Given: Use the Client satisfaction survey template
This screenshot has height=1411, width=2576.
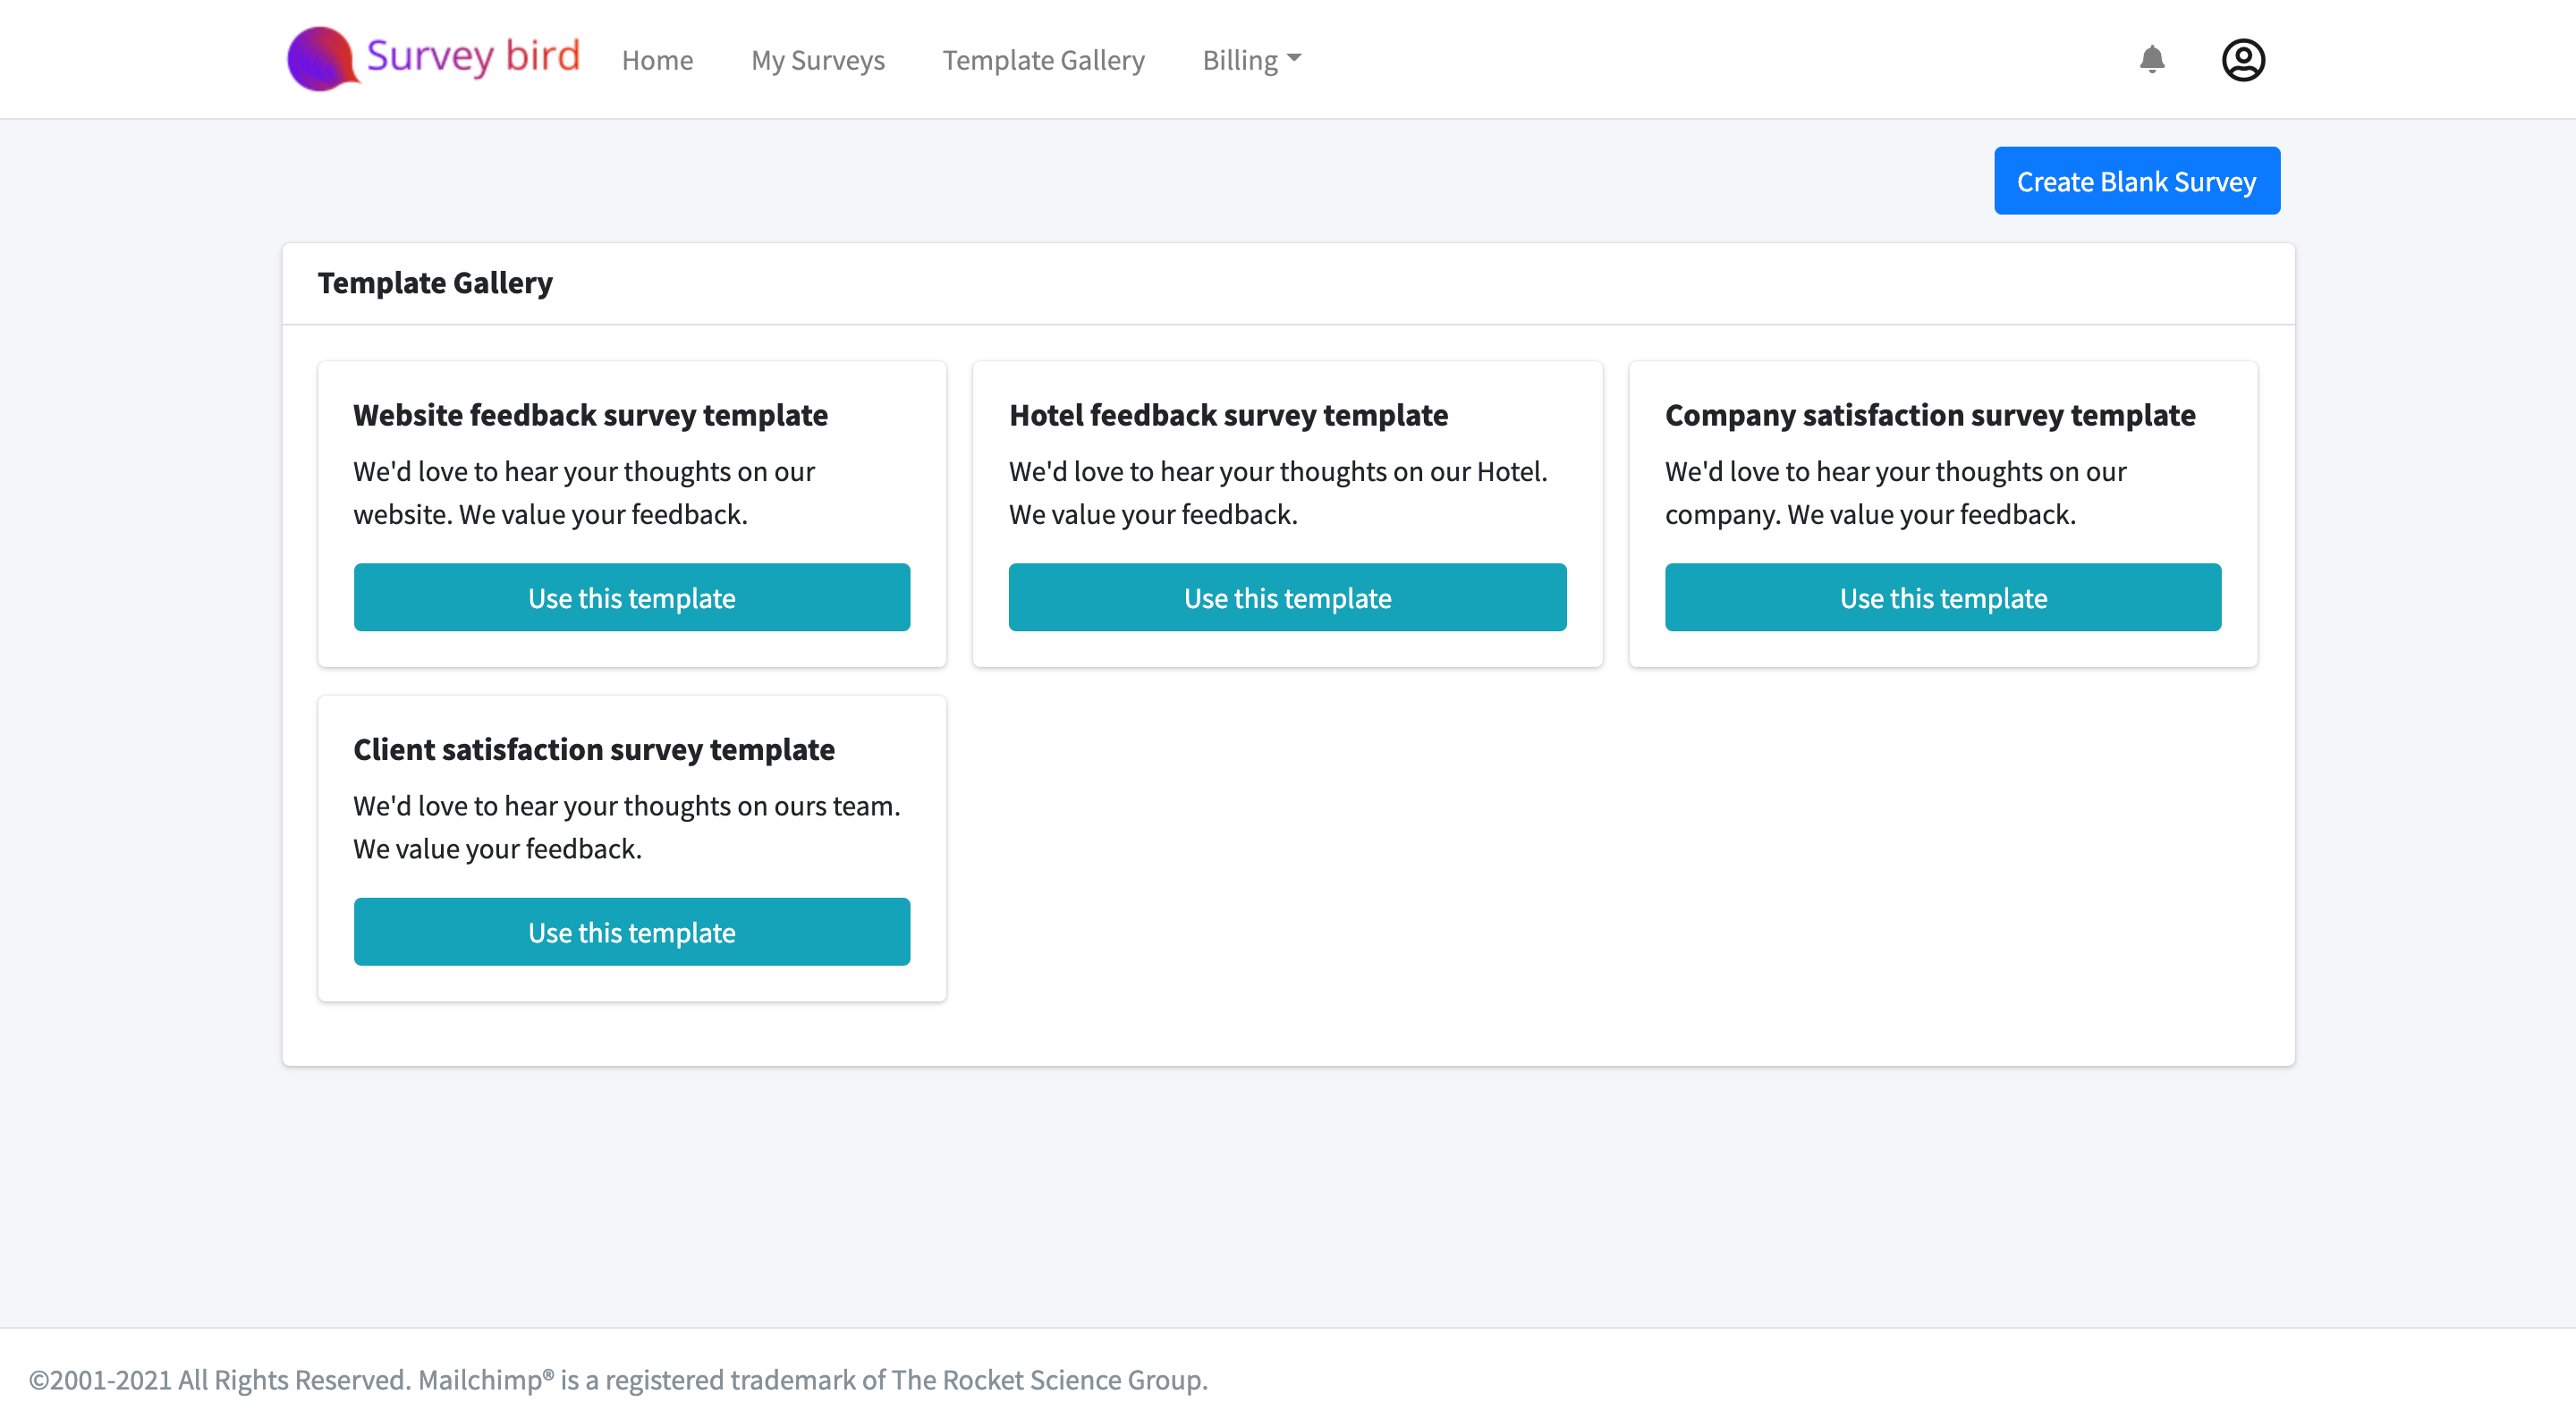Looking at the screenshot, I should pos(631,931).
